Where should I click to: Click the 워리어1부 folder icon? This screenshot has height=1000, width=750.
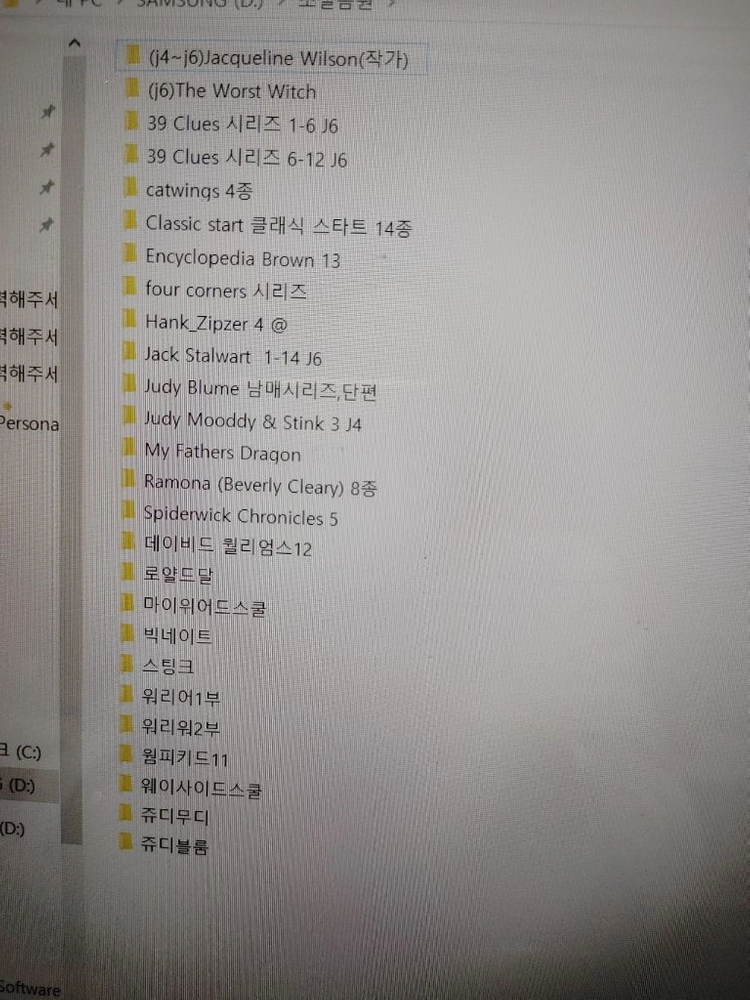click(126, 694)
